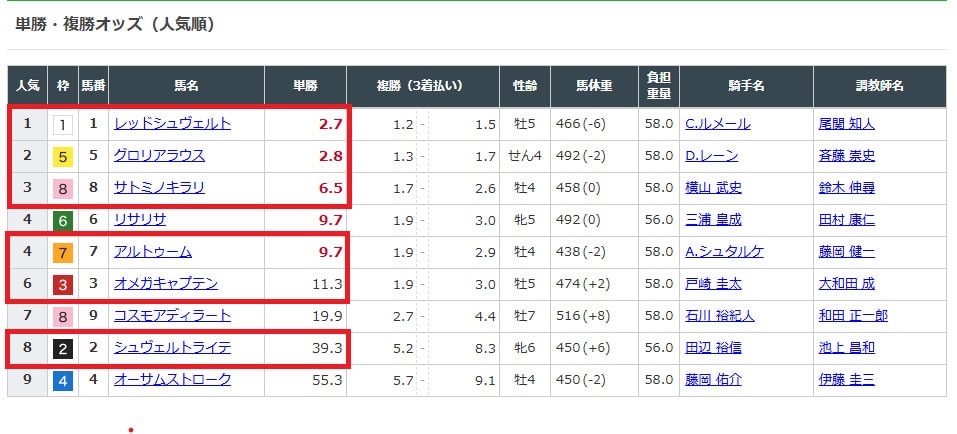Click trainer 和田 正一郎 link
The height and width of the screenshot is (434, 957).
(x=852, y=316)
